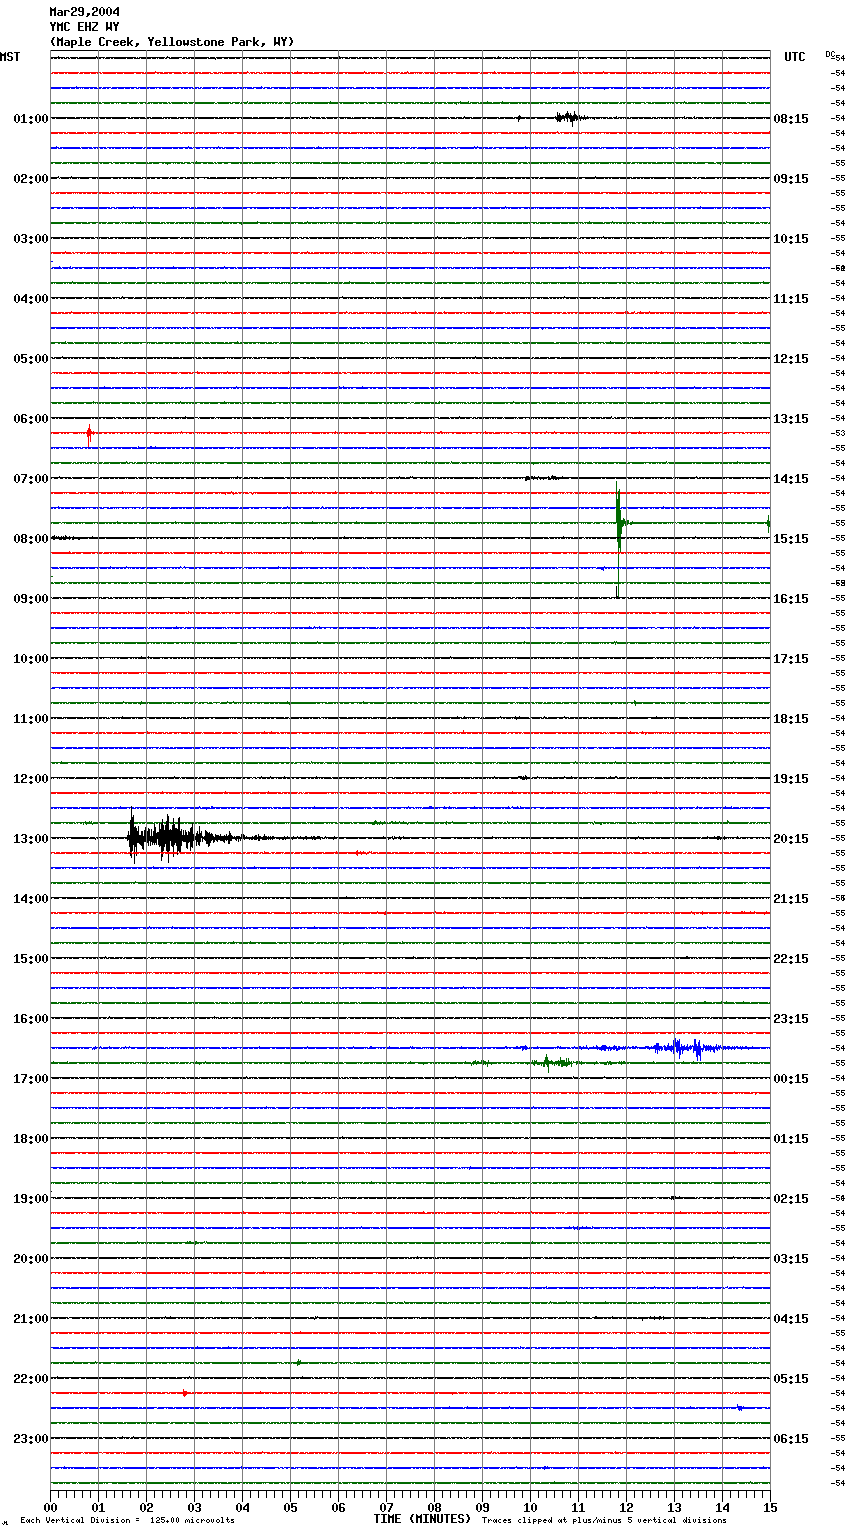Select the 01:00 MST time label

tap(31, 119)
